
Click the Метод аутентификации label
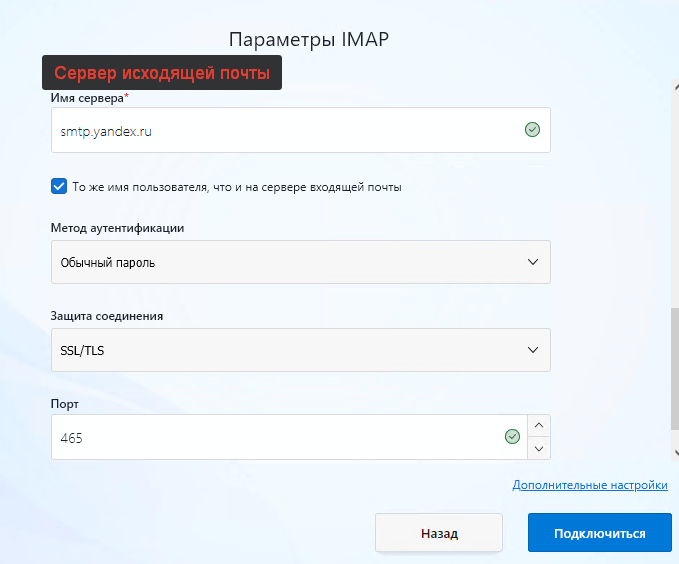pos(117,228)
